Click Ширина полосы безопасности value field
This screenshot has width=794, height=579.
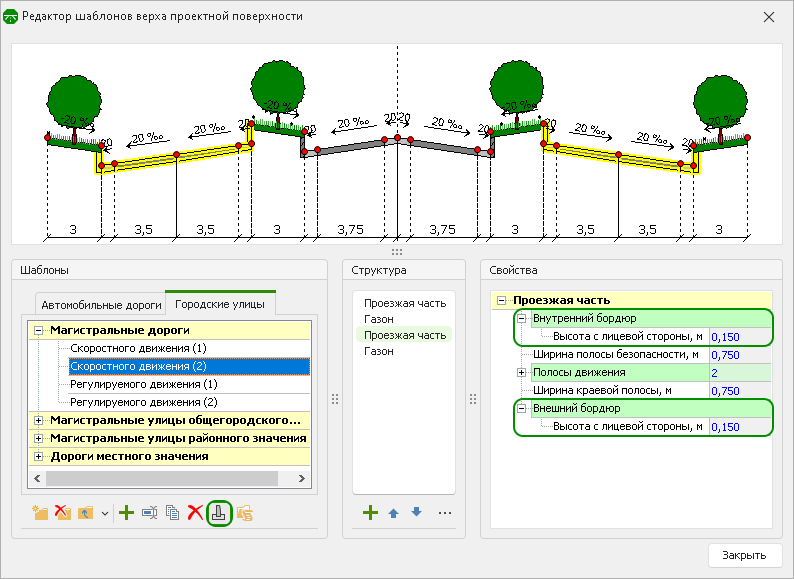[x=740, y=354]
